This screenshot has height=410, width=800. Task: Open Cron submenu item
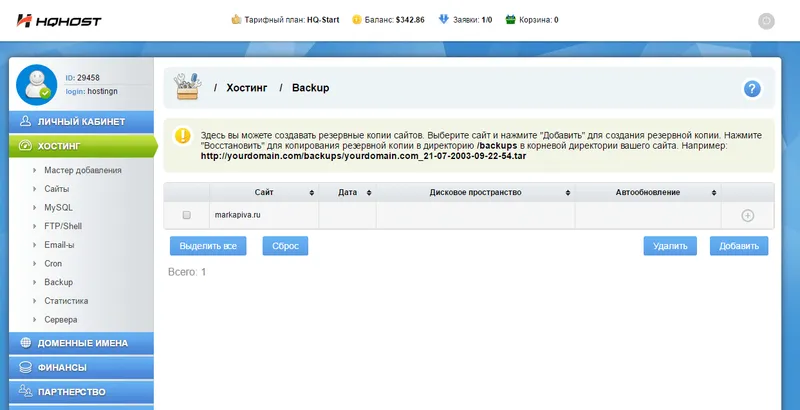pyautogui.click(x=53, y=264)
